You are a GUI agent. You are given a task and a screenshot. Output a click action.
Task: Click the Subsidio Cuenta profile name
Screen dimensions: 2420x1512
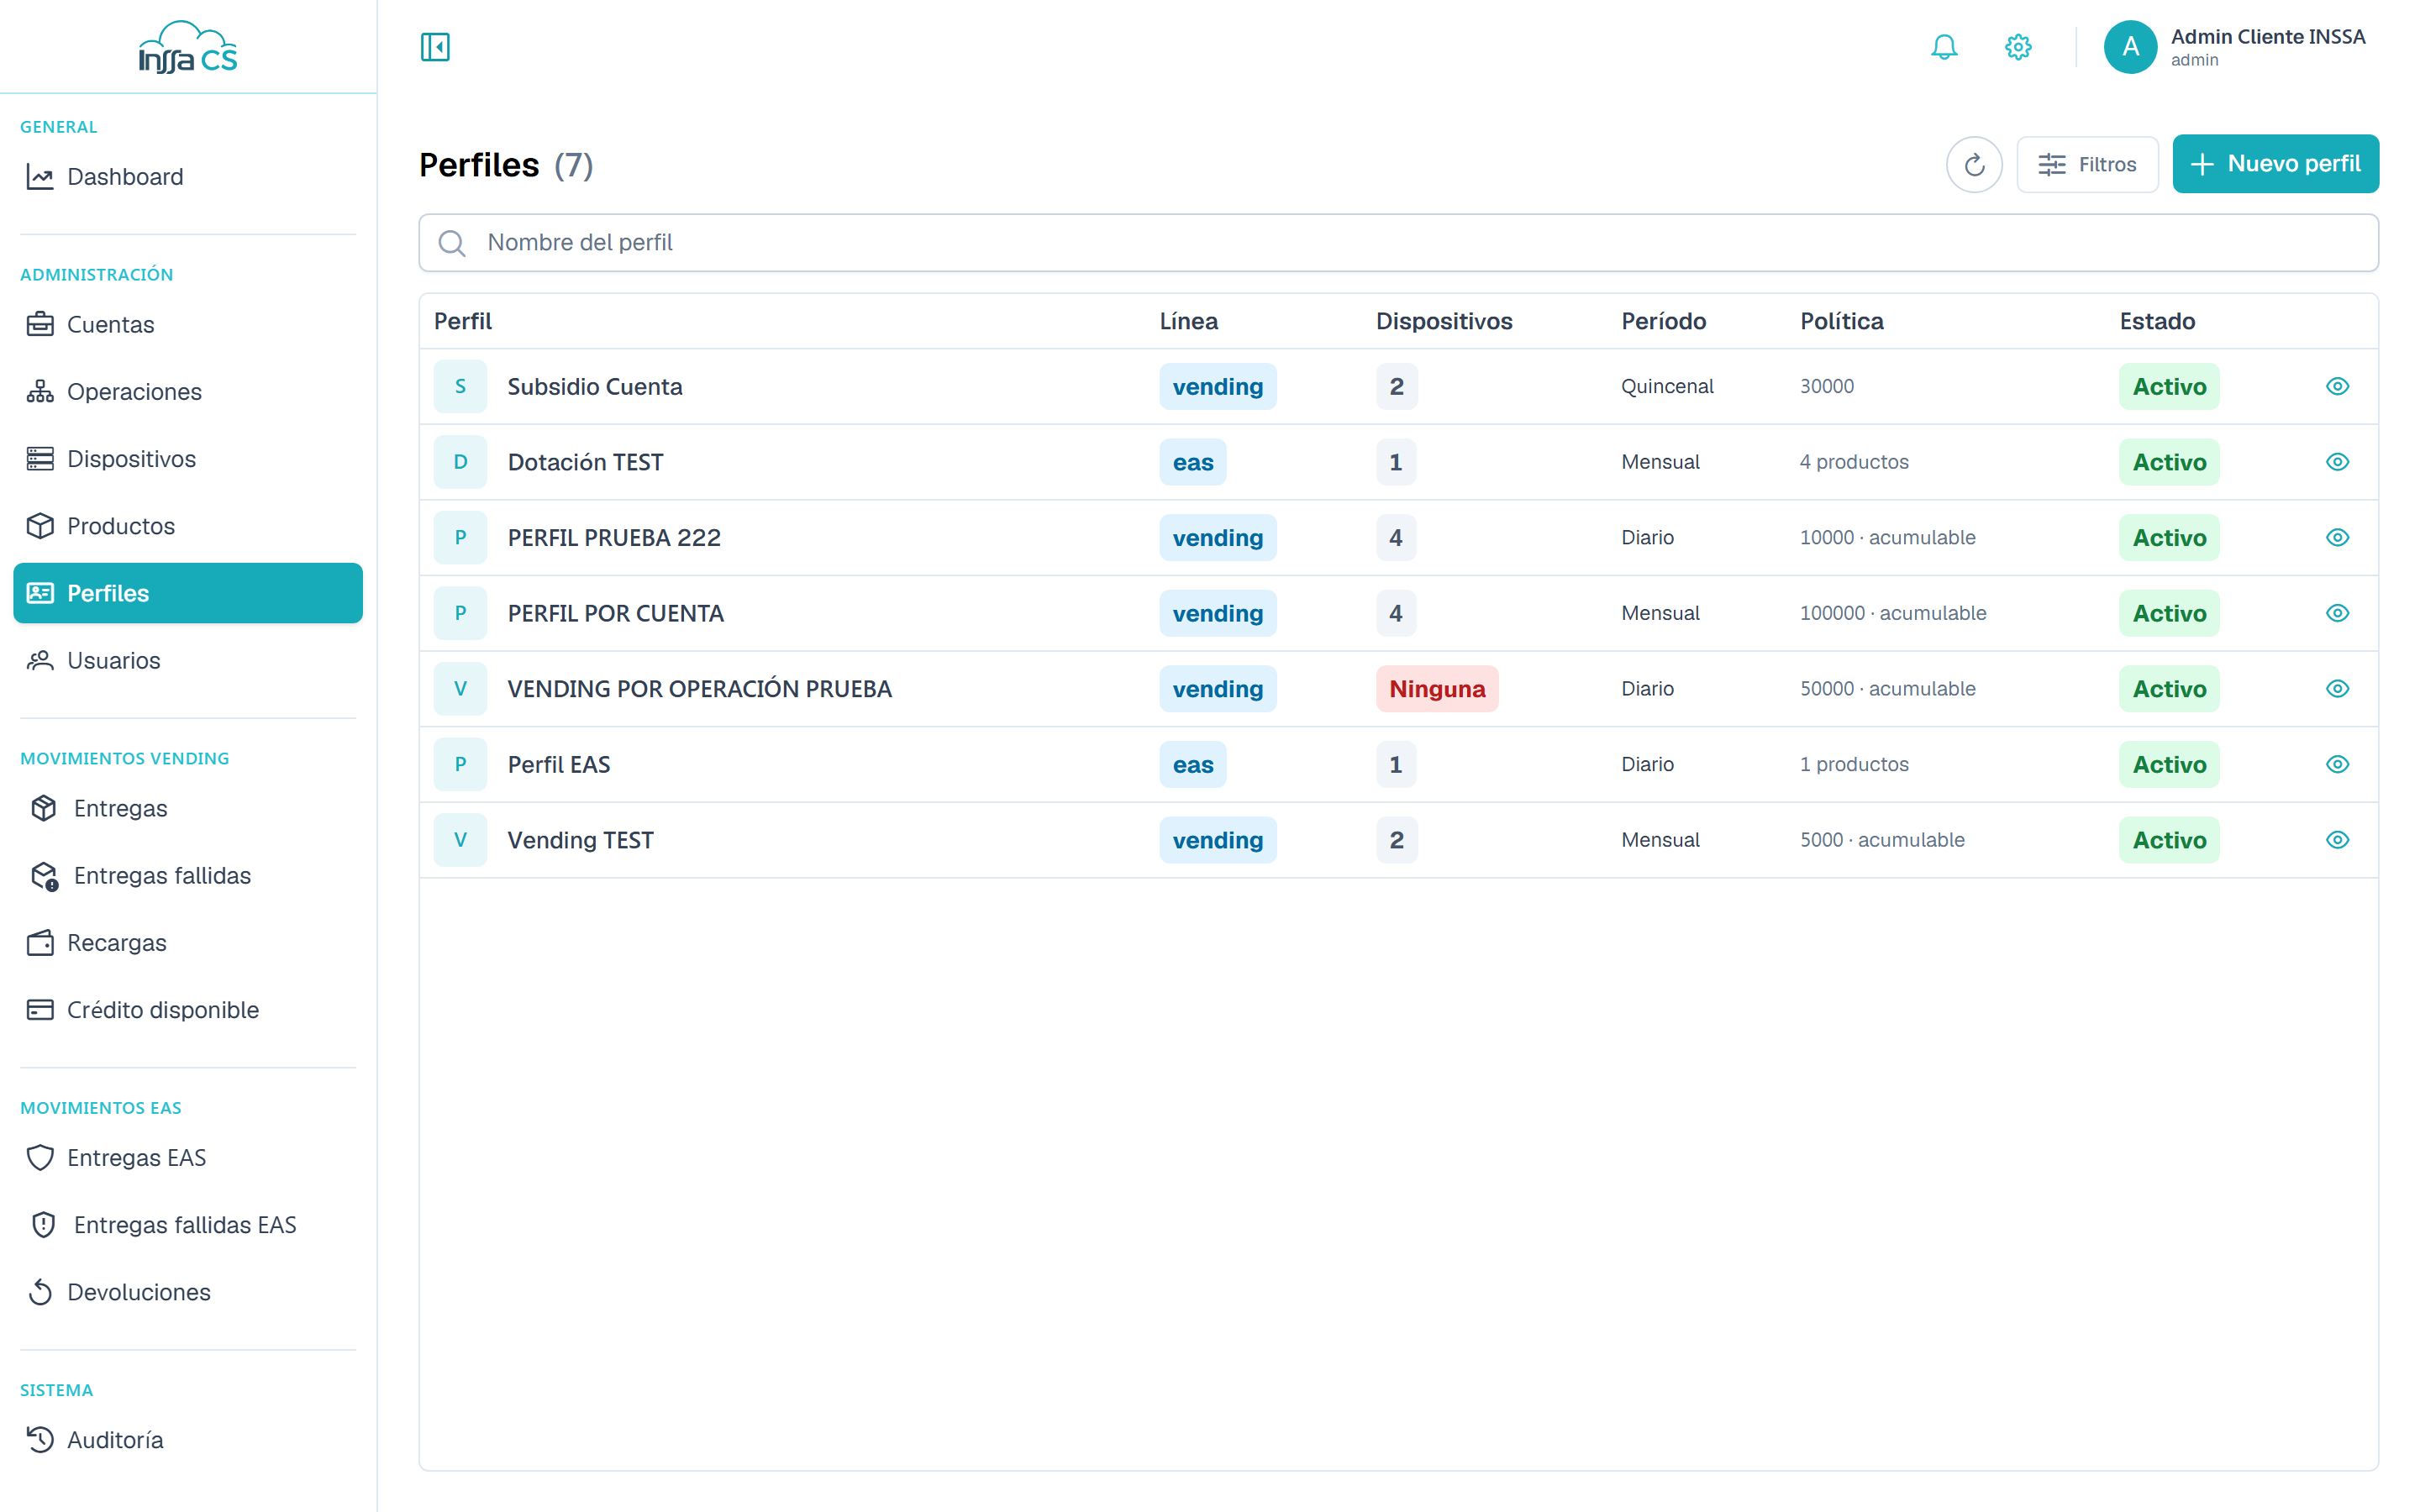coord(595,386)
